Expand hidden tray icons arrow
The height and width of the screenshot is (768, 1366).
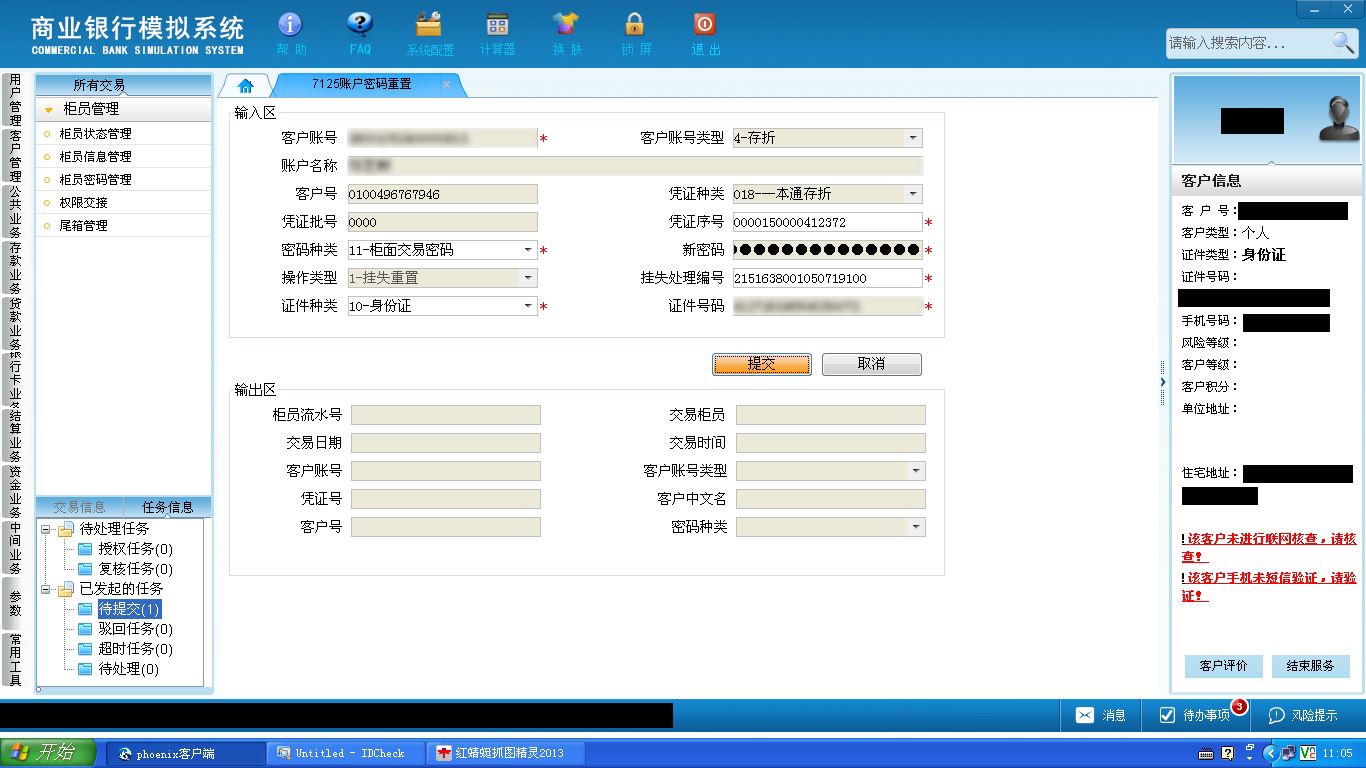click(x=1270, y=753)
